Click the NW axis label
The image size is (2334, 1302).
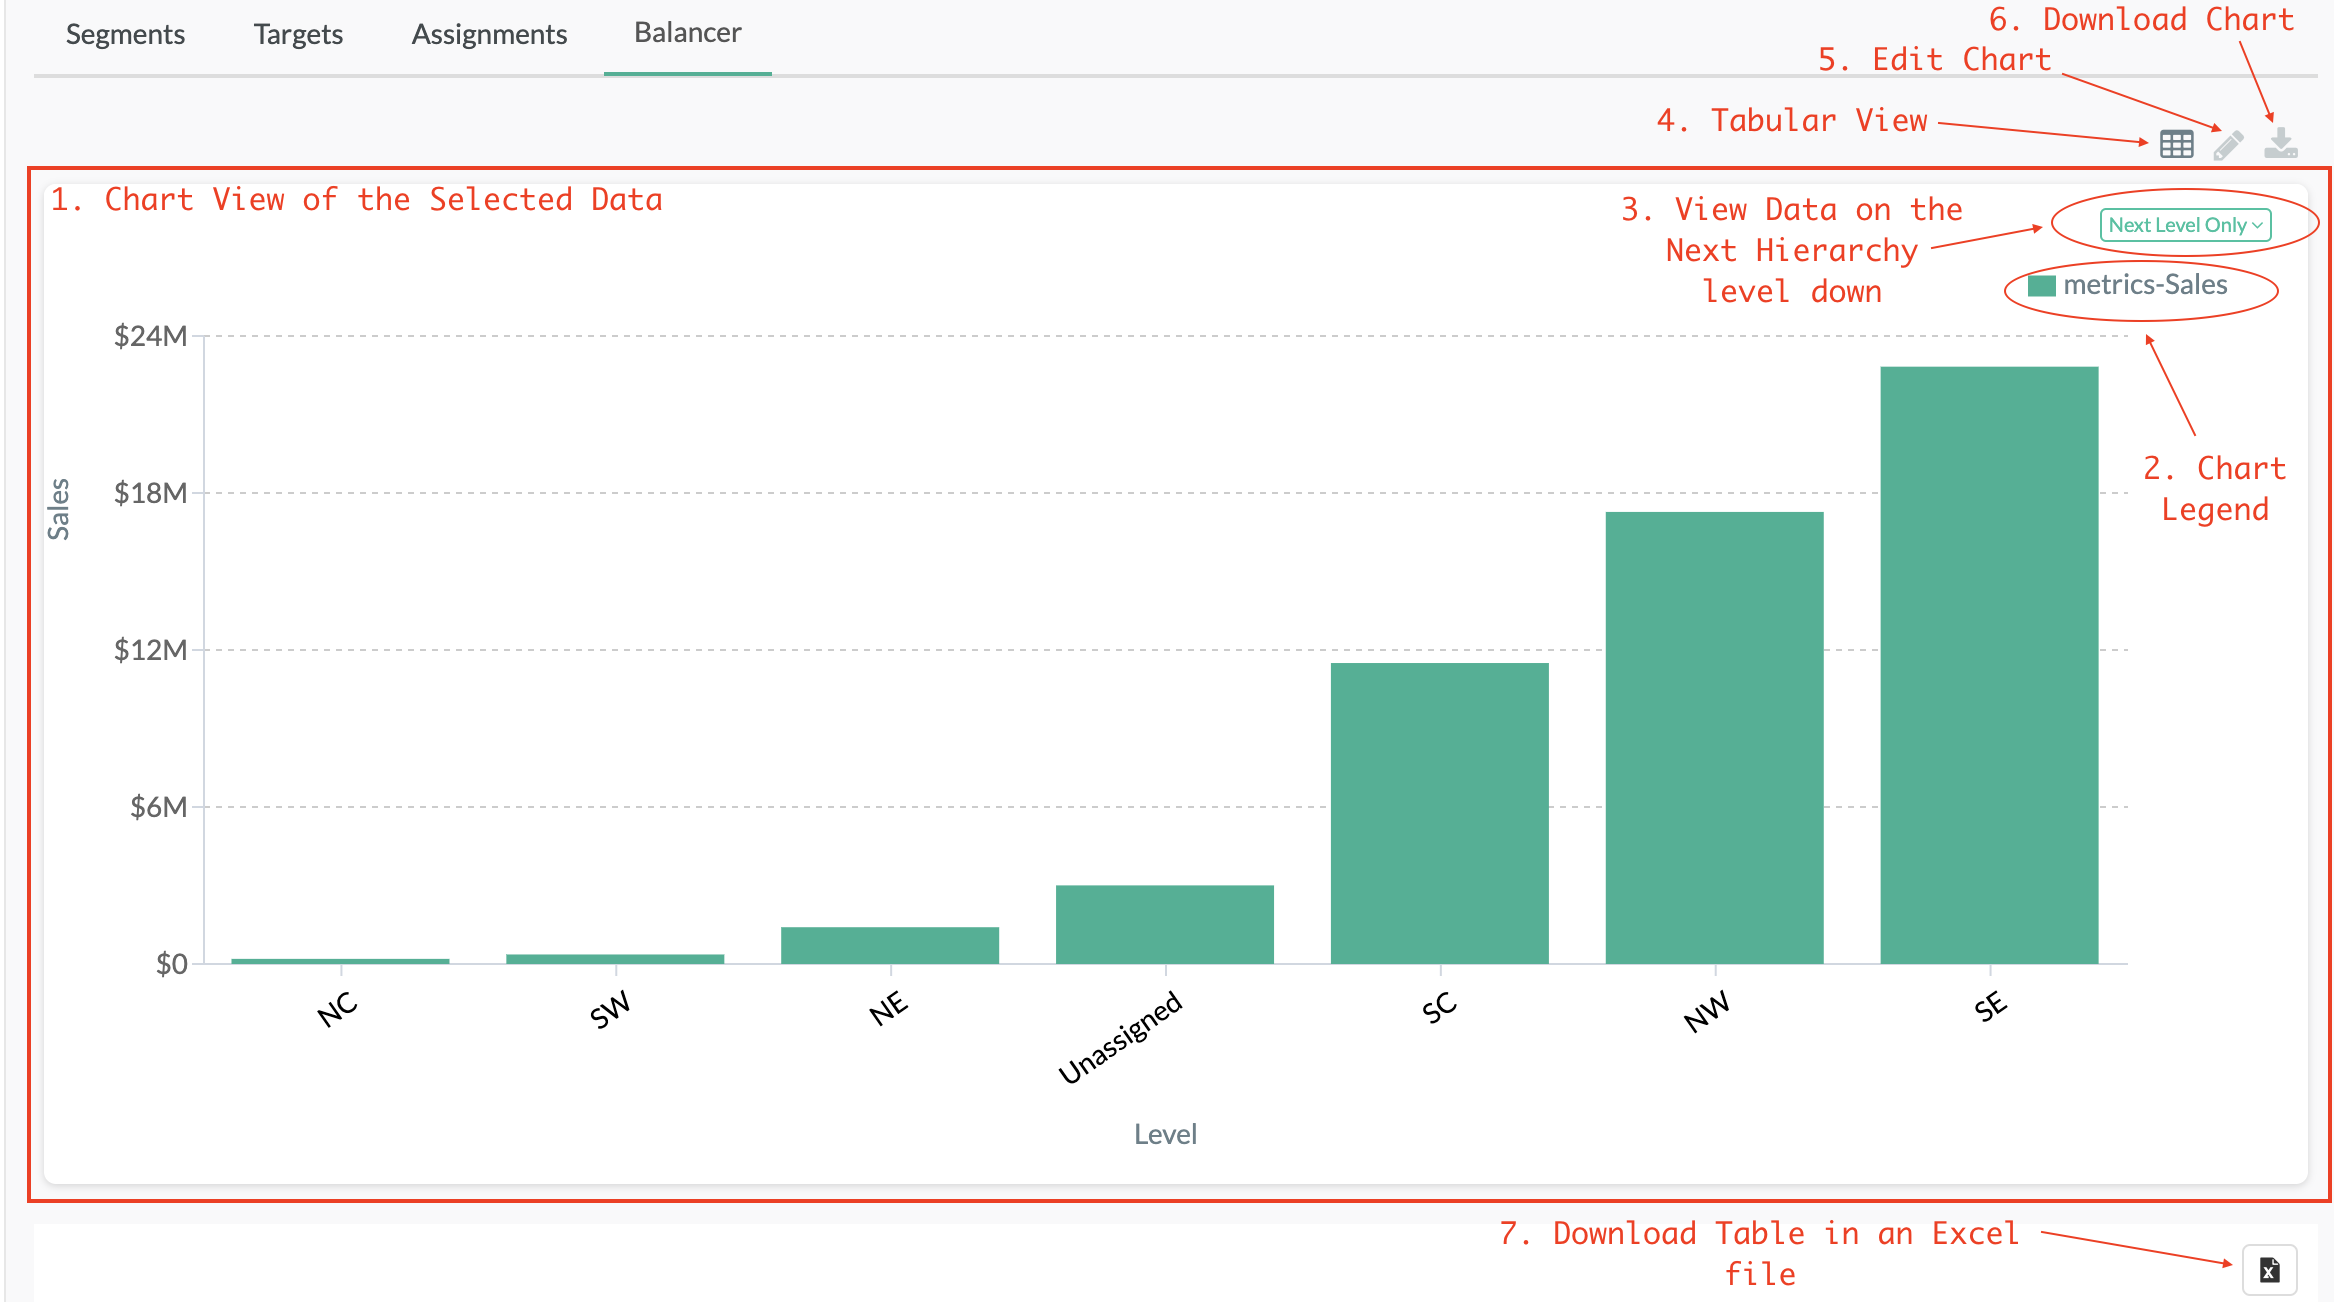[1706, 1011]
